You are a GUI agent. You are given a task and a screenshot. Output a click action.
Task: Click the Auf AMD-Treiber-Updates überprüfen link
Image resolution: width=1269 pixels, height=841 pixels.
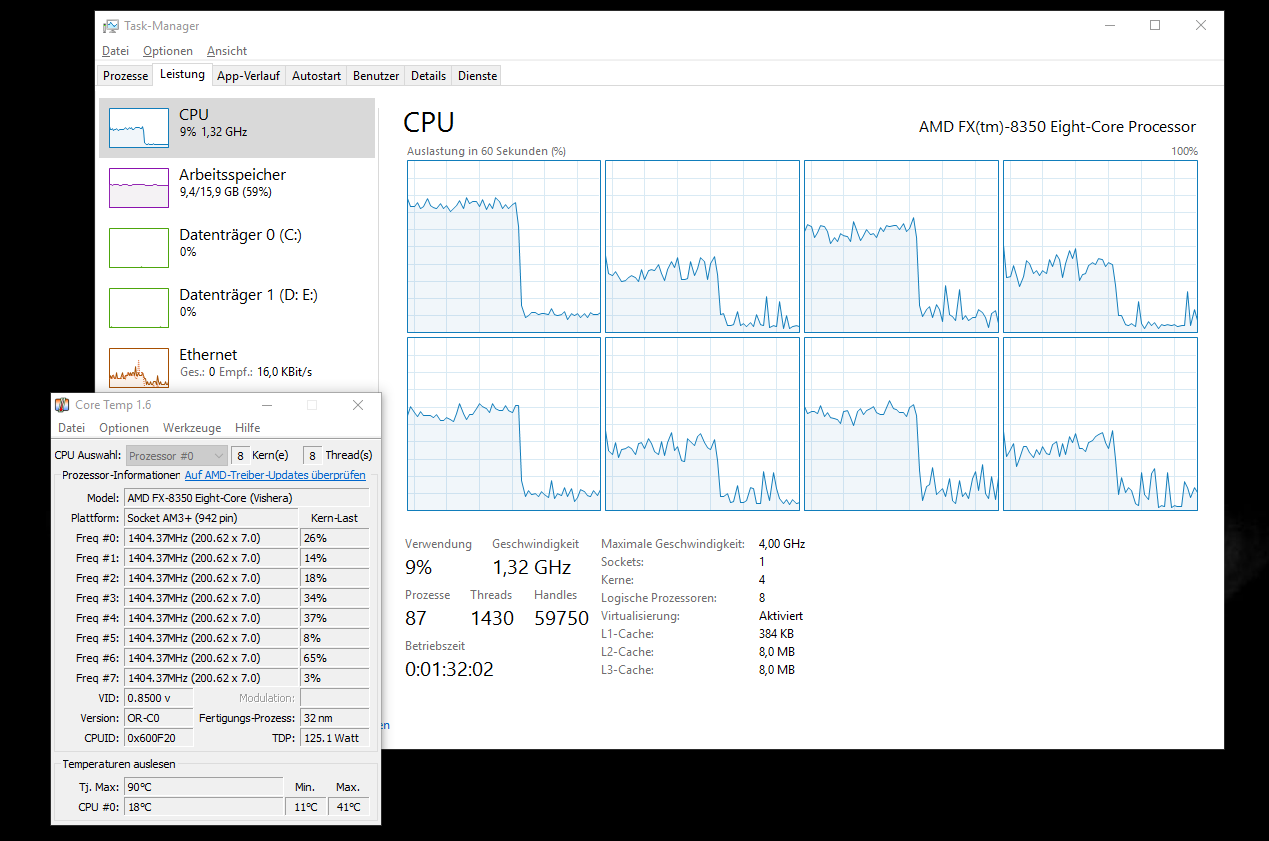click(275, 476)
